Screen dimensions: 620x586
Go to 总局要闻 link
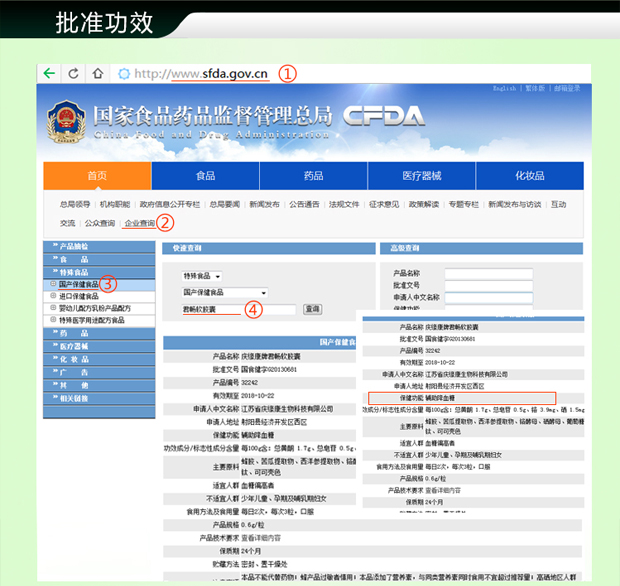[225, 204]
